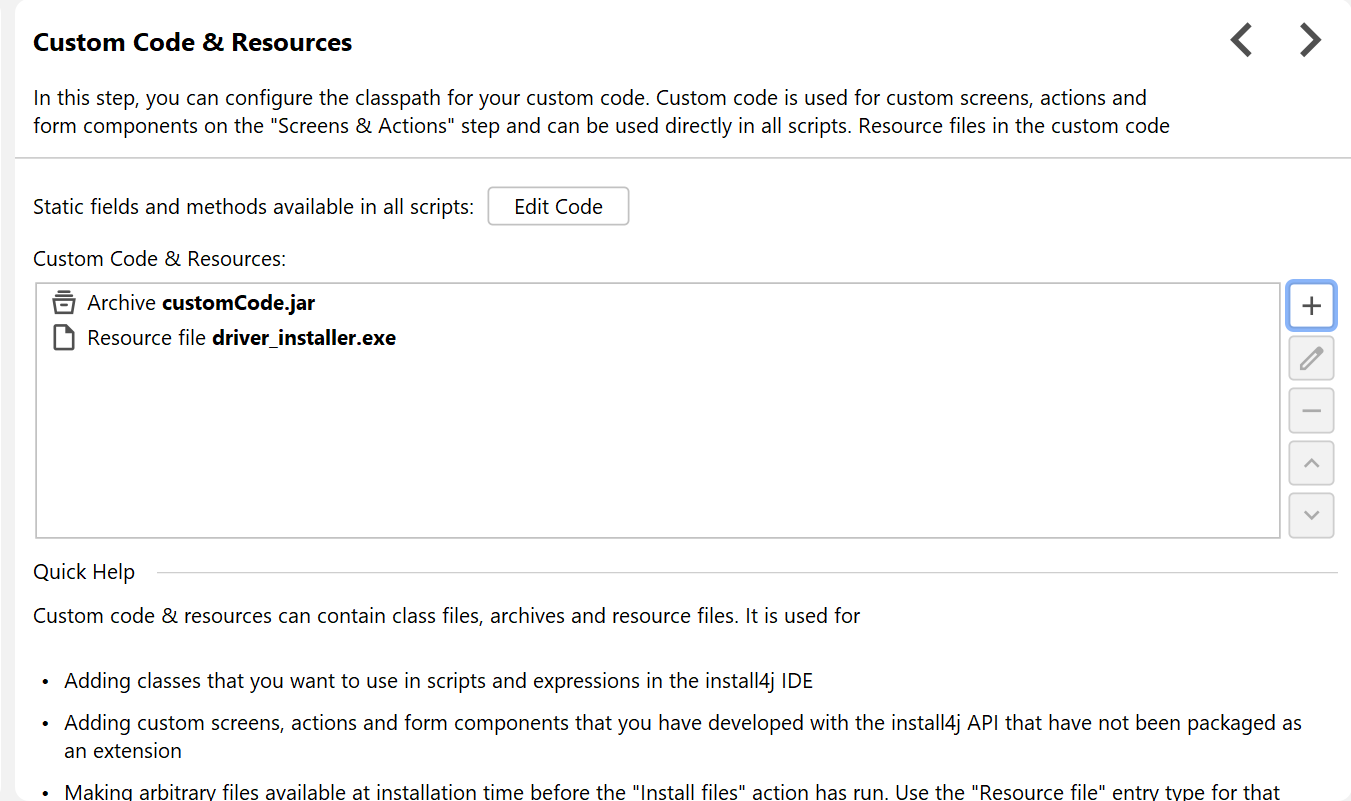Remove entry with the minus button
The height and width of the screenshot is (801, 1351).
[x=1311, y=411]
